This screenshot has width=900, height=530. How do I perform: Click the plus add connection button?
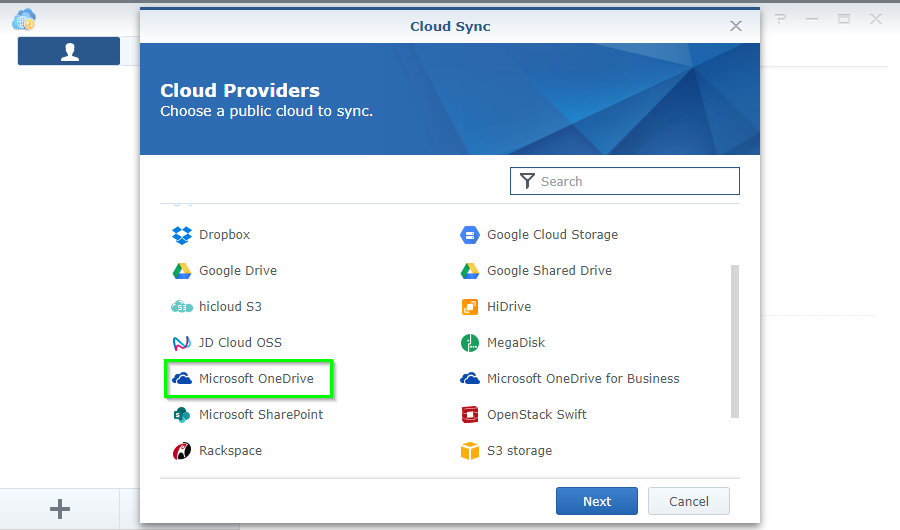(60, 509)
